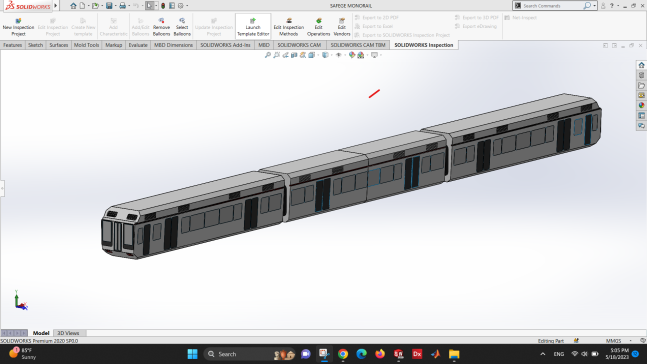
Task: Click the Section View icon
Action: click(294, 55)
